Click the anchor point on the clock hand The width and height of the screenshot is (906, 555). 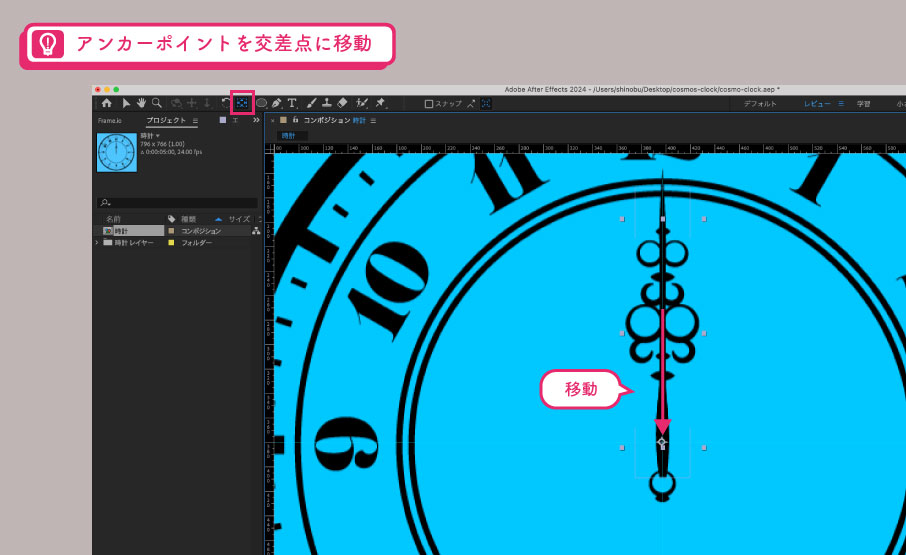tap(662, 443)
